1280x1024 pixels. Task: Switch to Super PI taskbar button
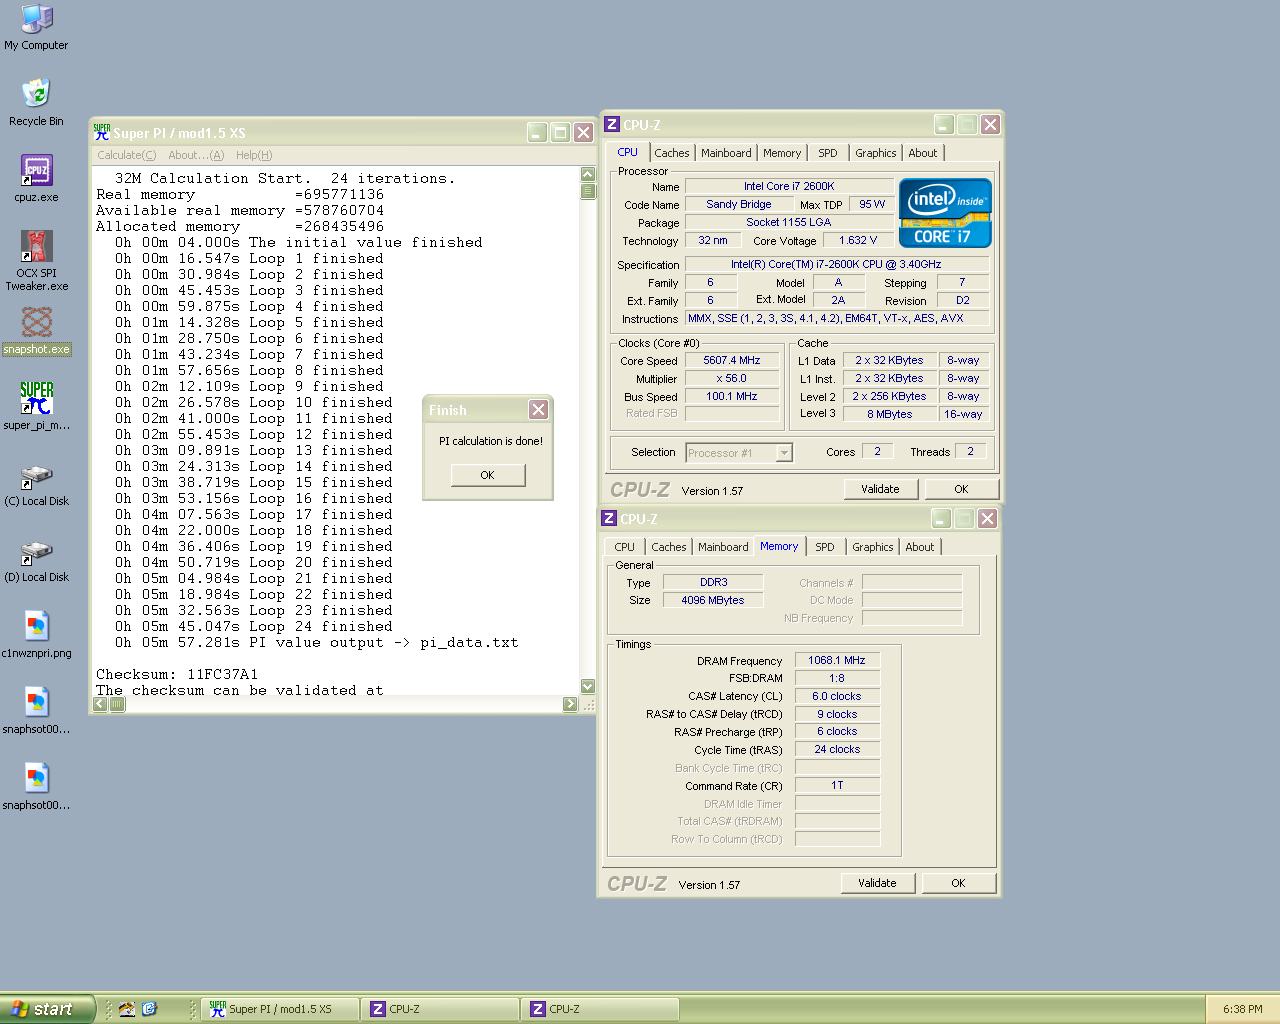coord(280,1009)
